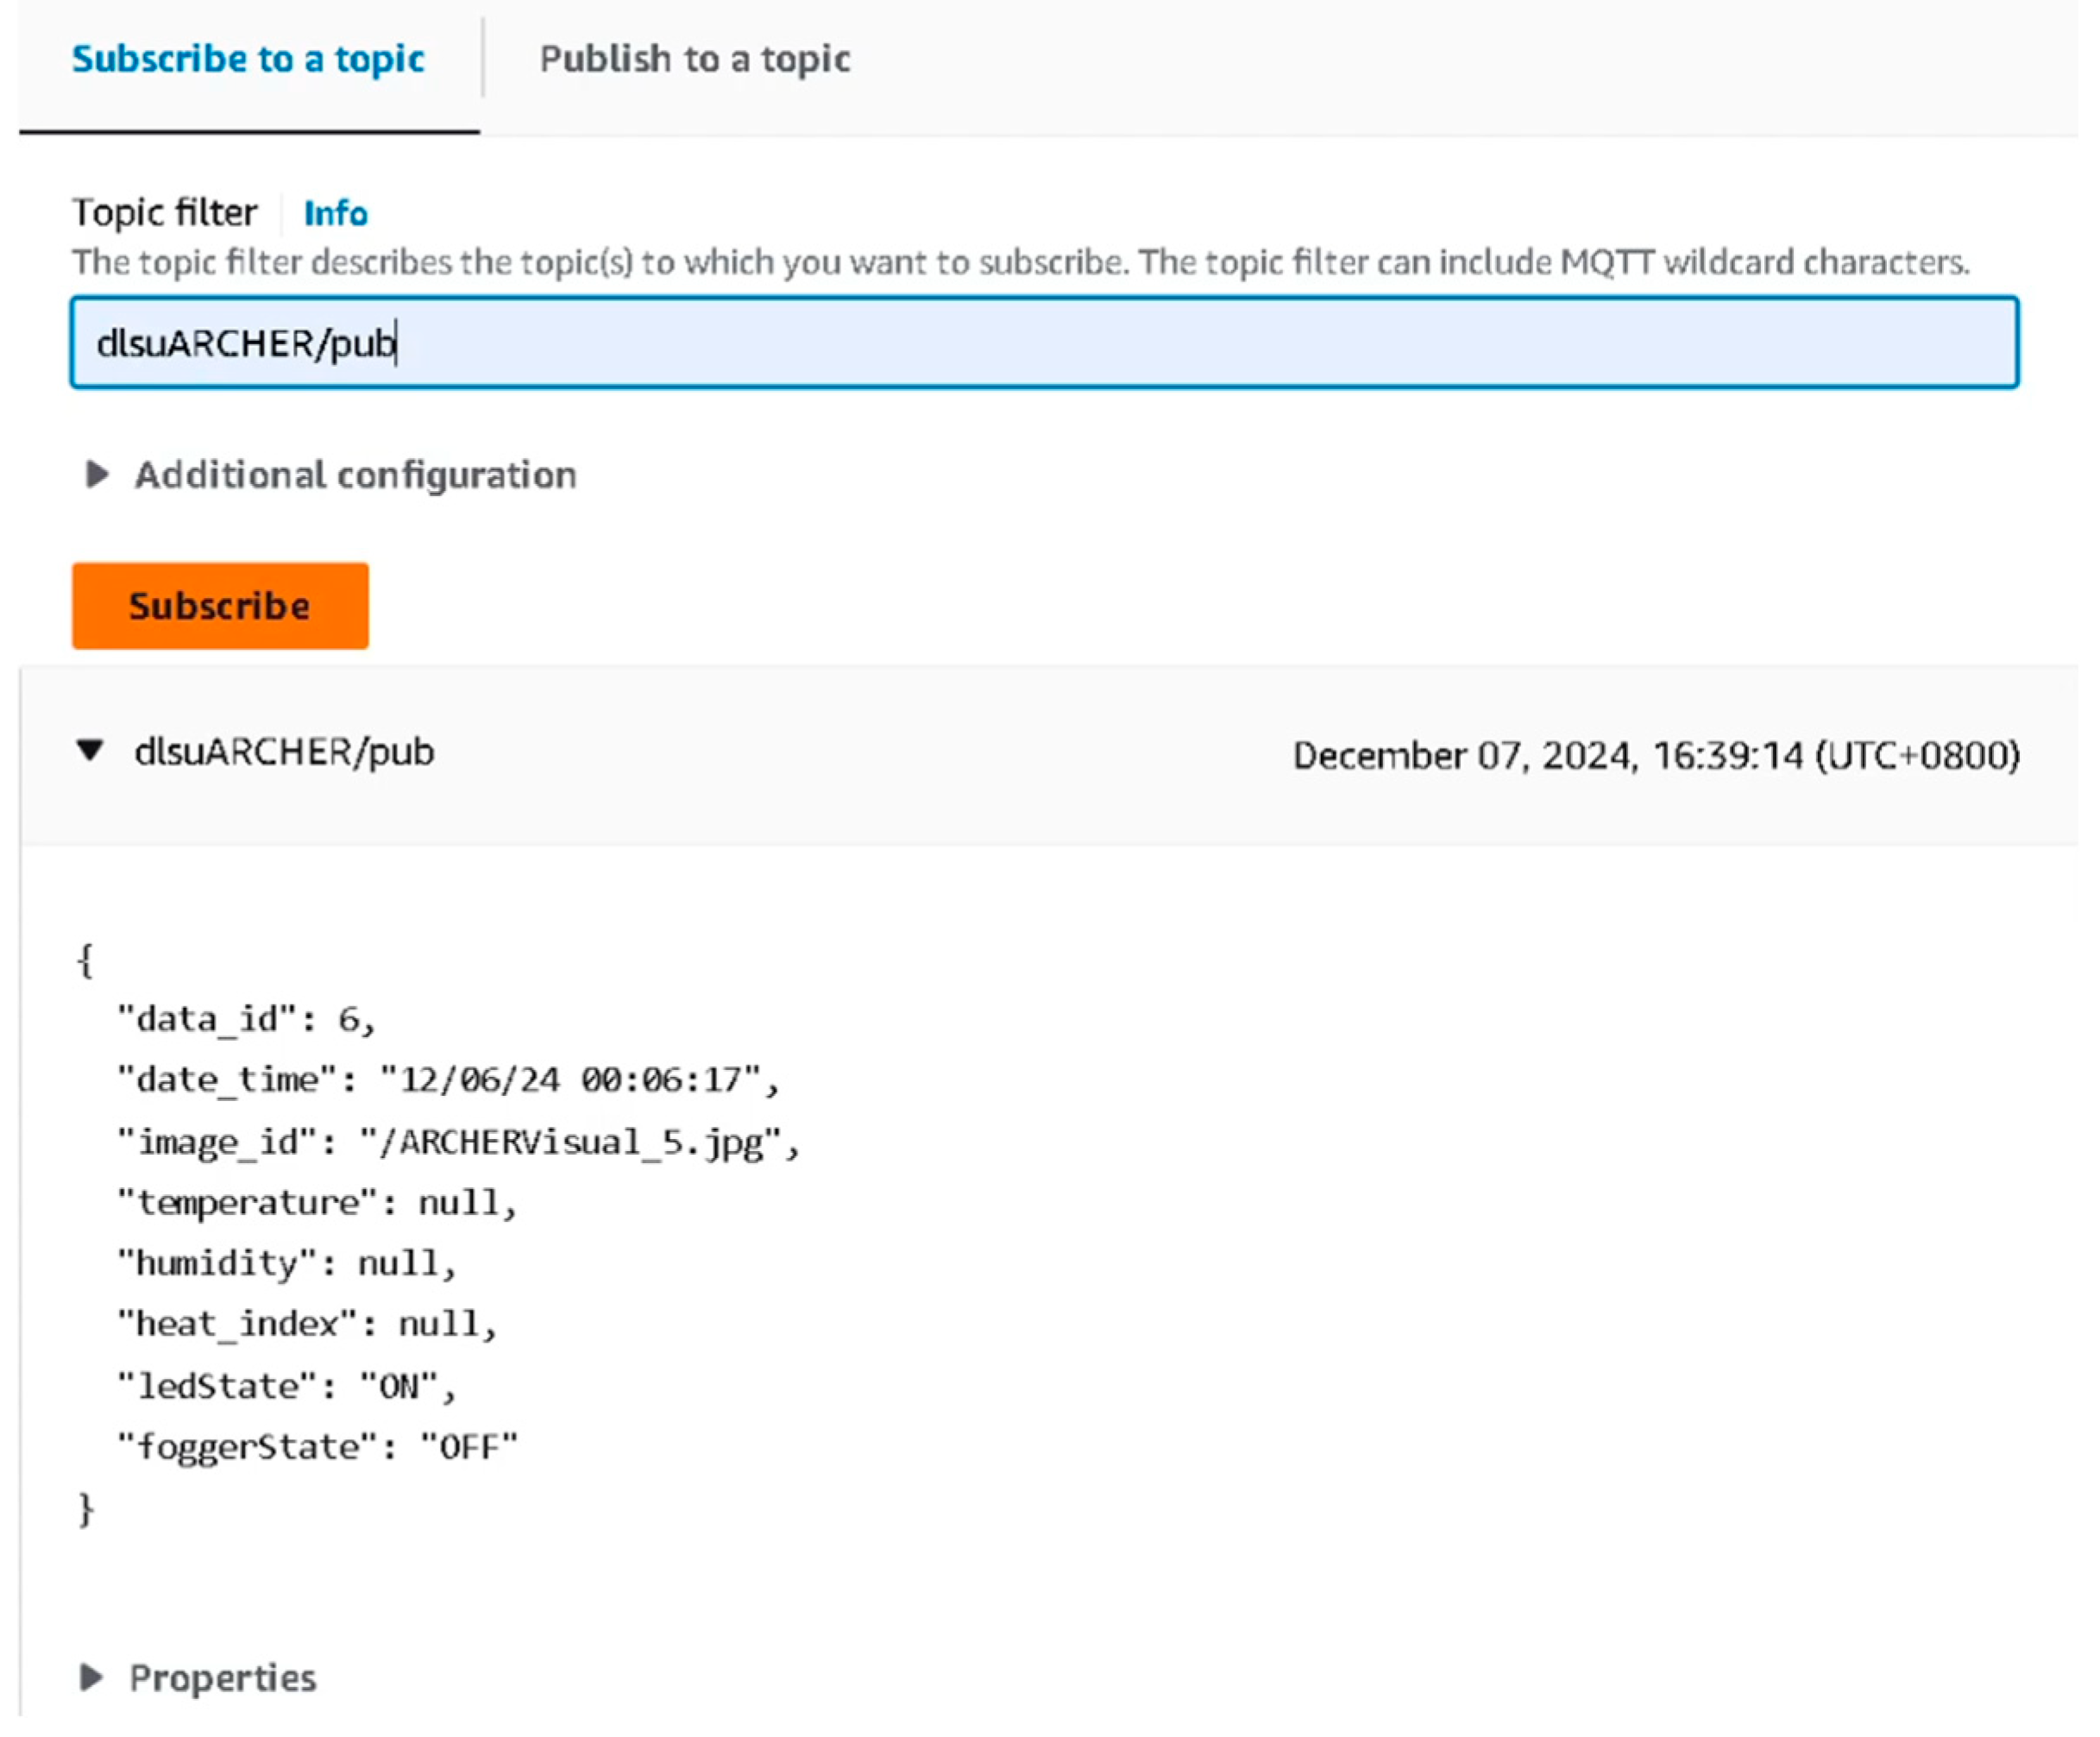Screen dimensions: 2100x1737
Task: Click the Additional configuration label
Action: (355, 474)
